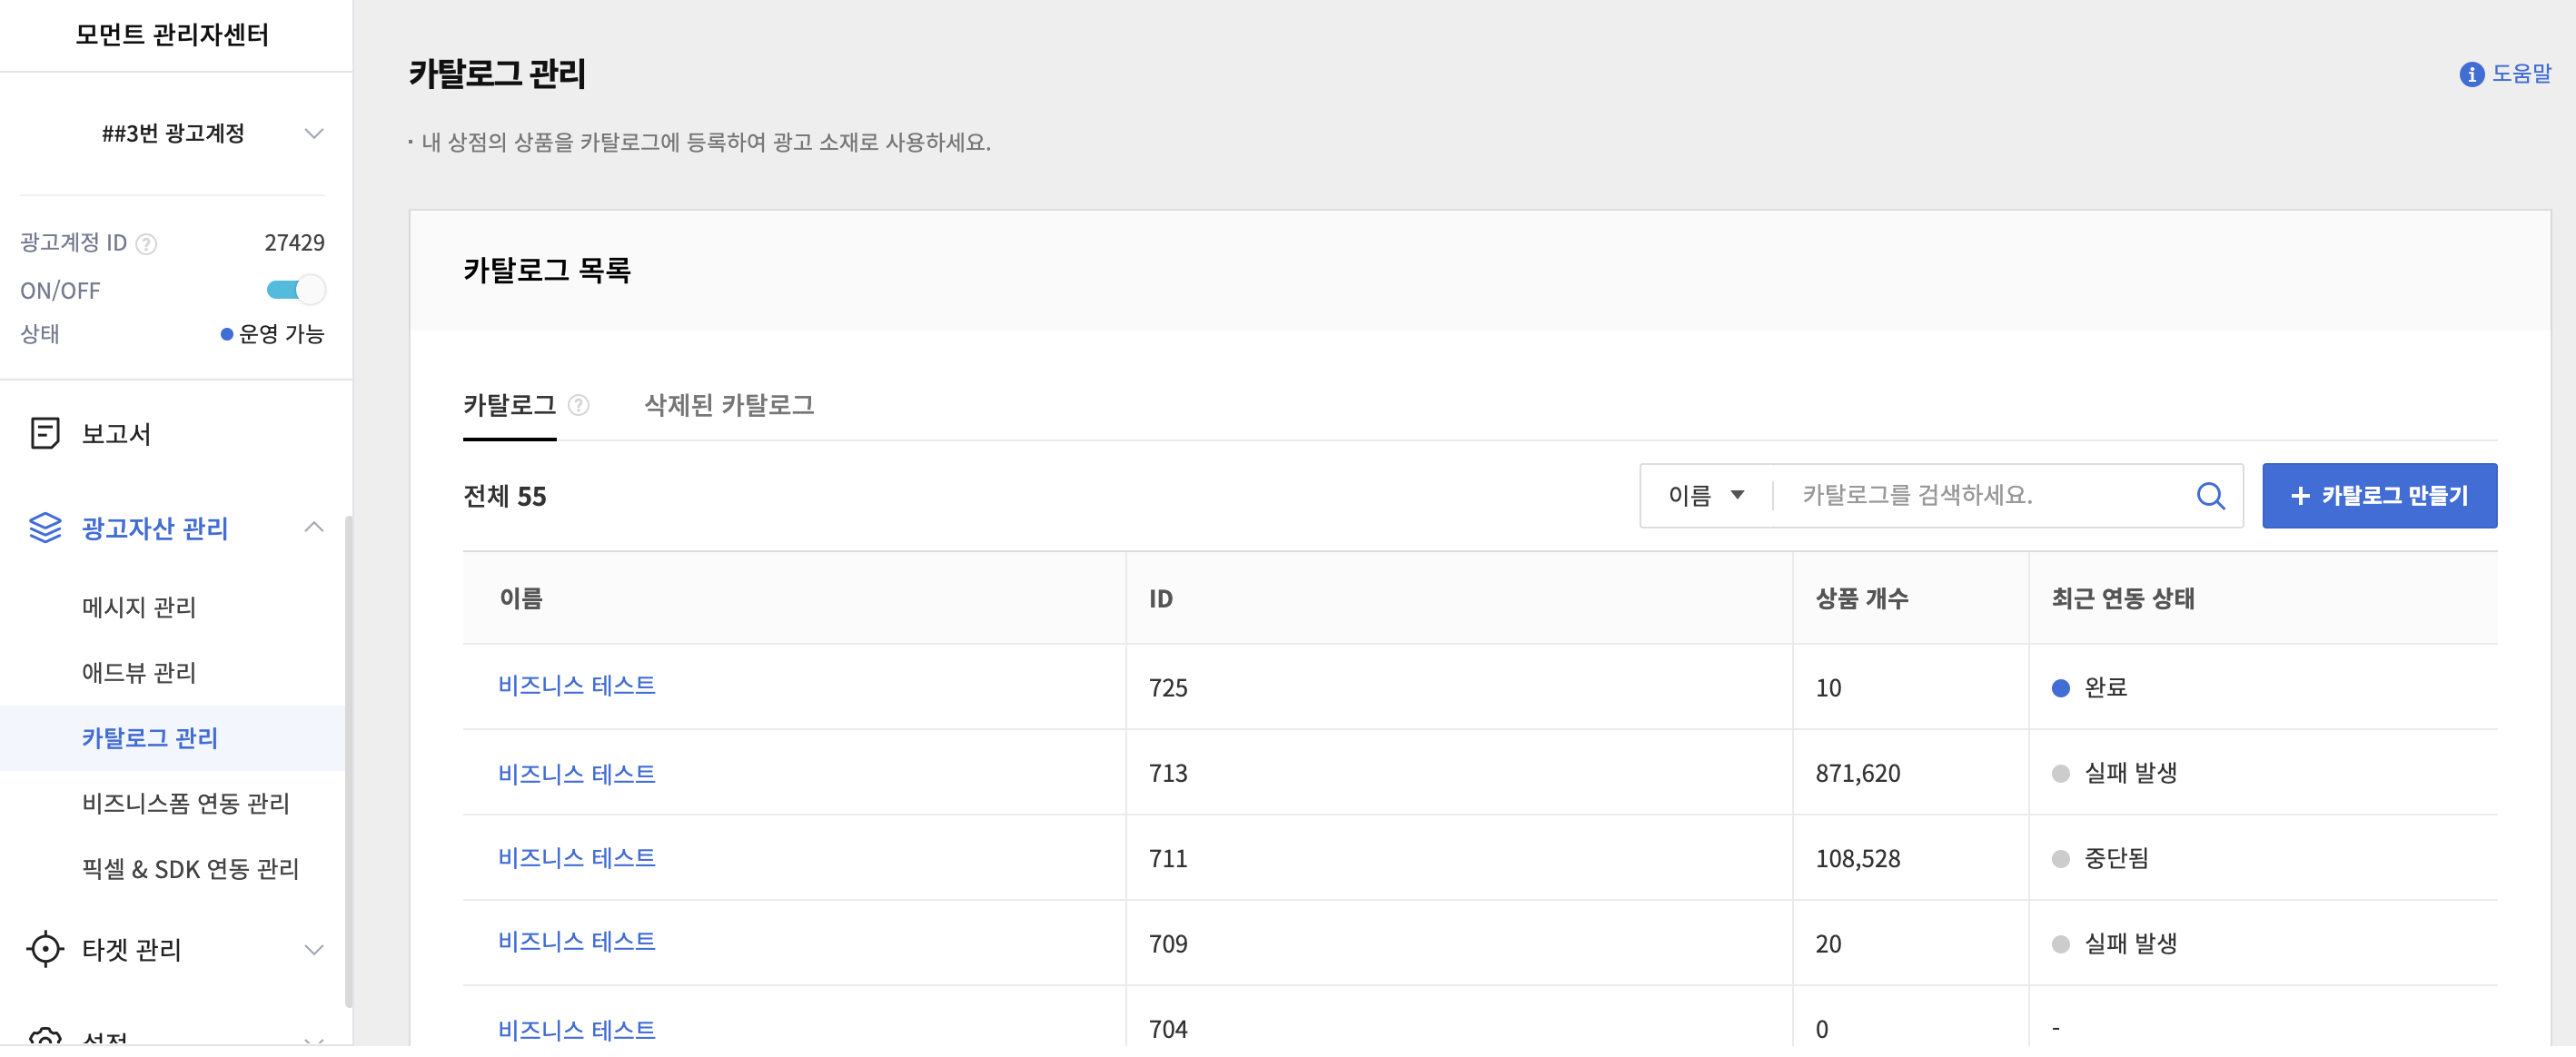
Task: Click the 보고서 report icon
Action: (45, 433)
